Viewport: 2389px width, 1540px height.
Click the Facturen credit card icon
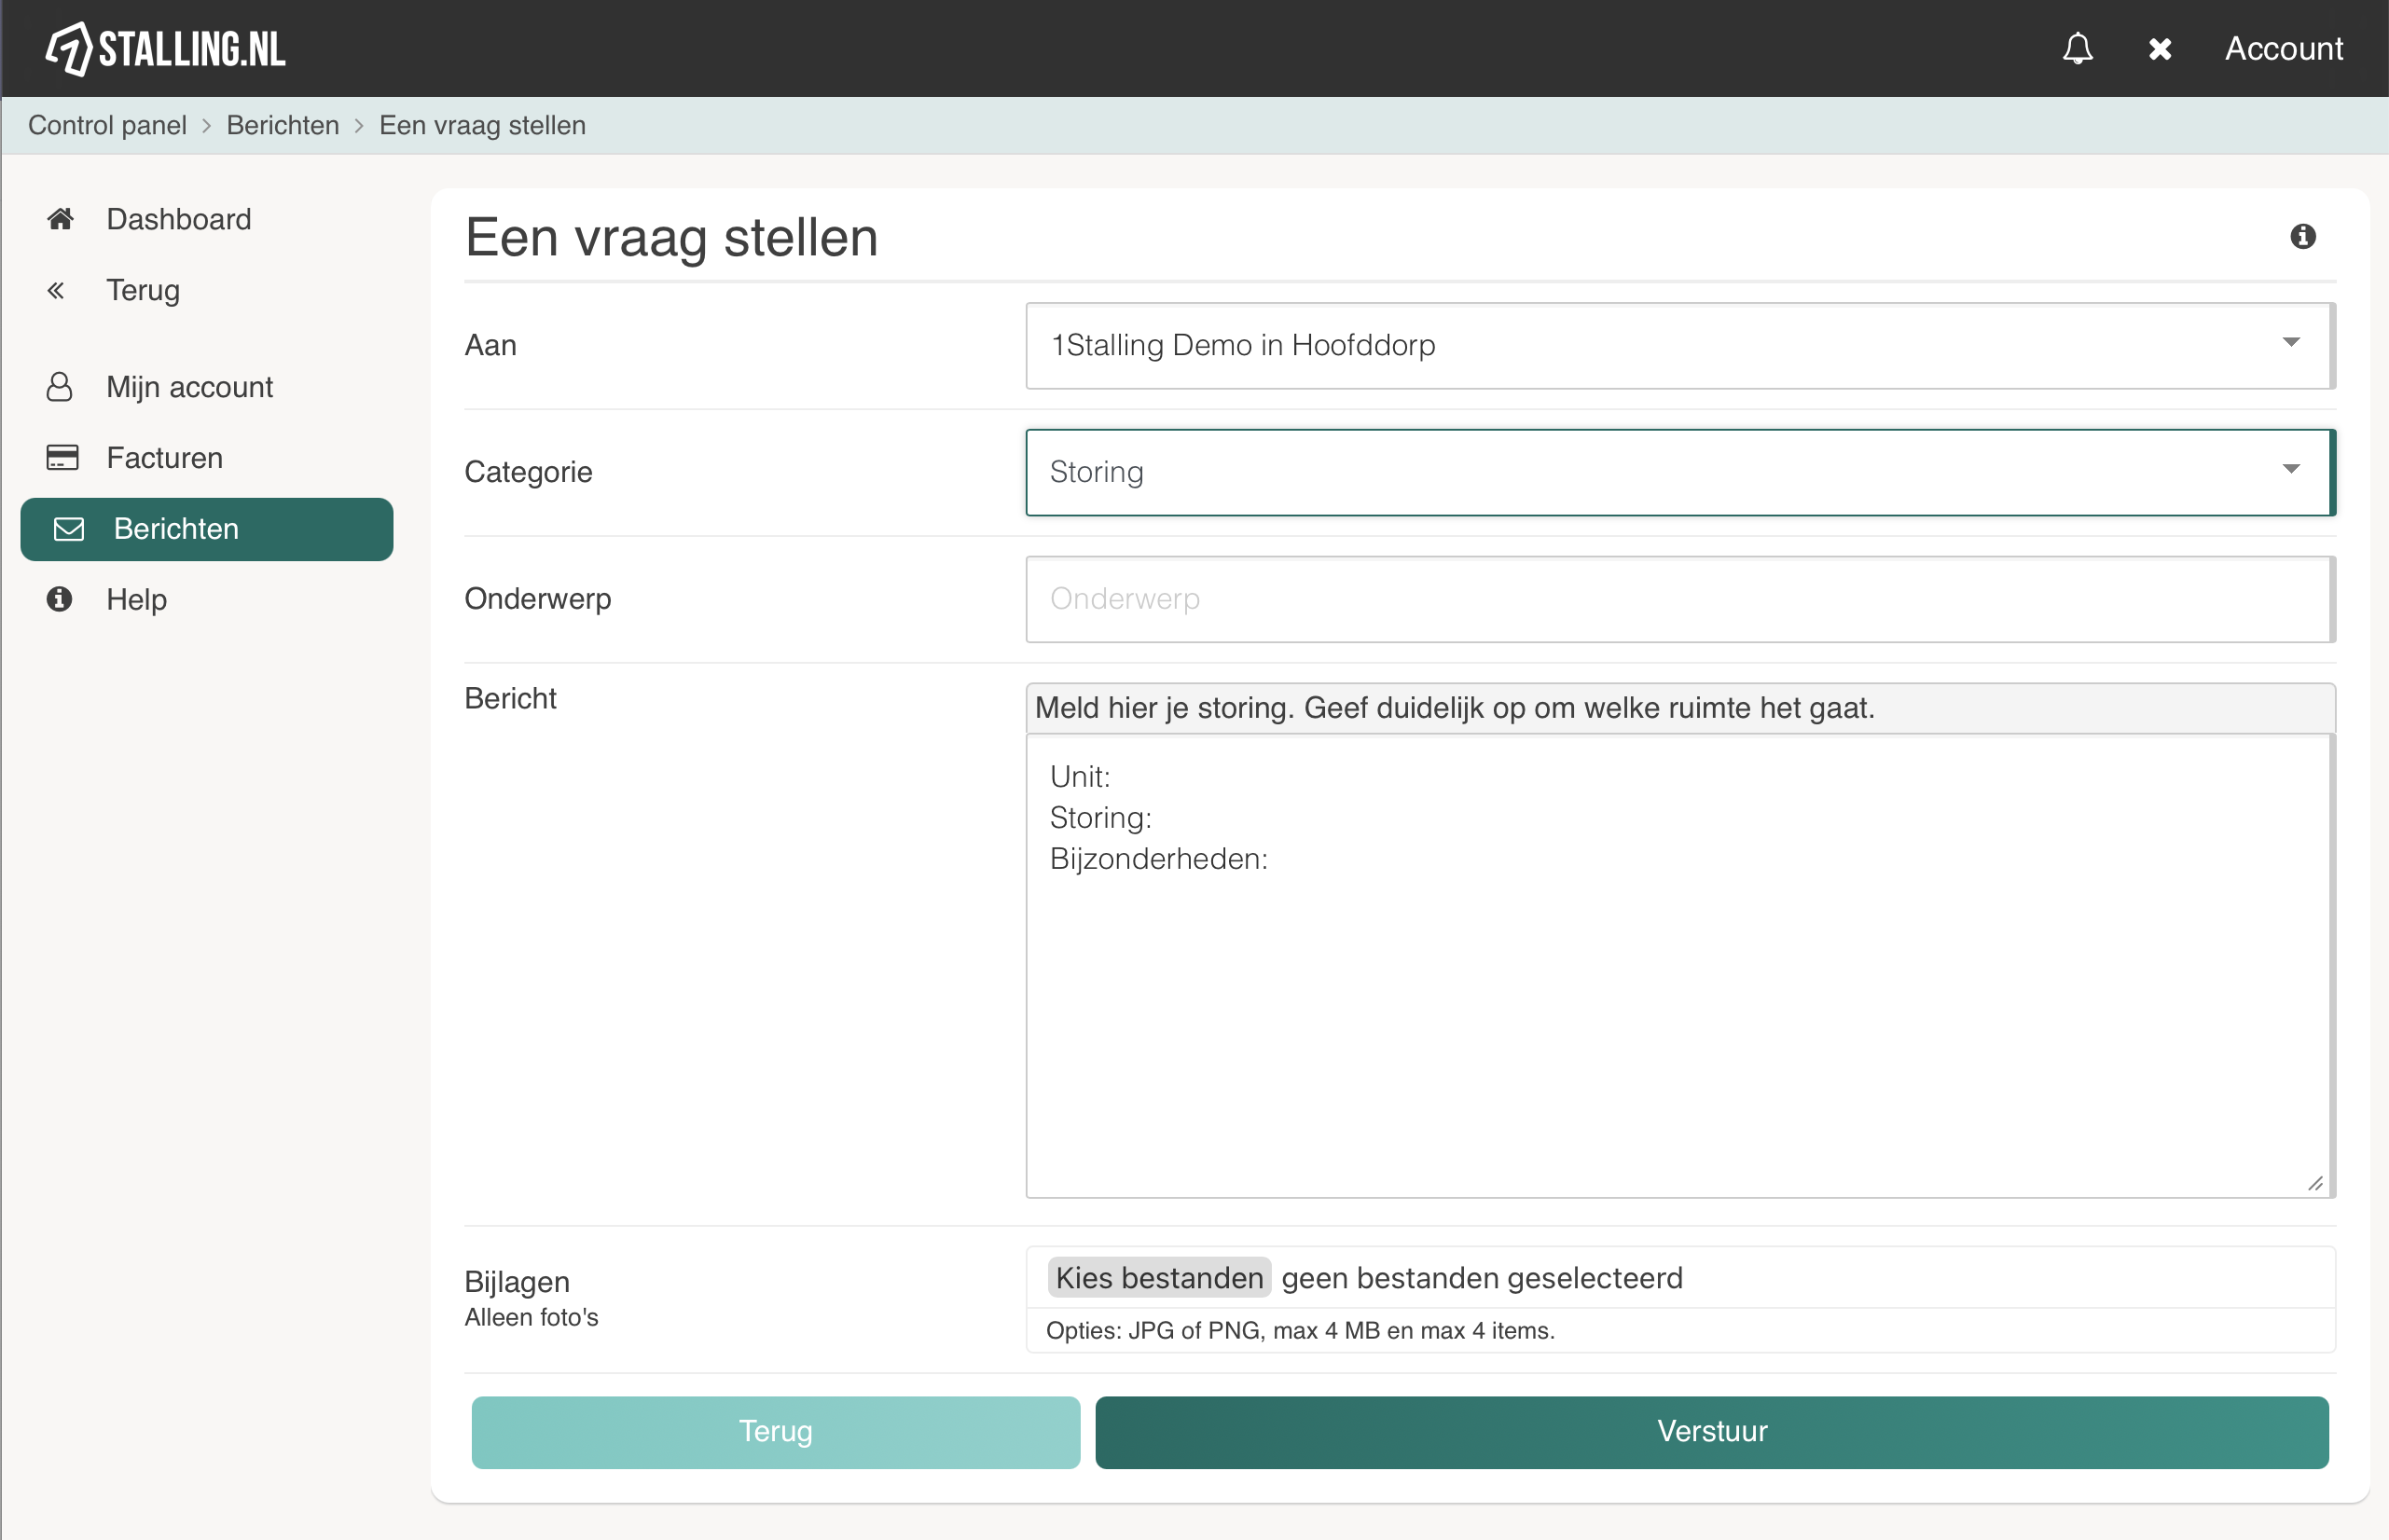pyautogui.click(x=62, y=458)
